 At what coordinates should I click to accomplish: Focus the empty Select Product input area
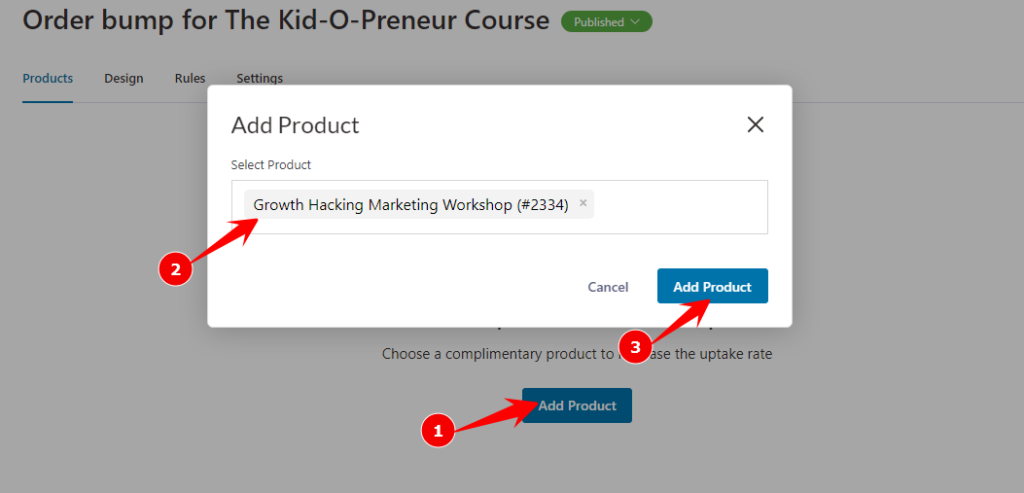coord(679,207)
